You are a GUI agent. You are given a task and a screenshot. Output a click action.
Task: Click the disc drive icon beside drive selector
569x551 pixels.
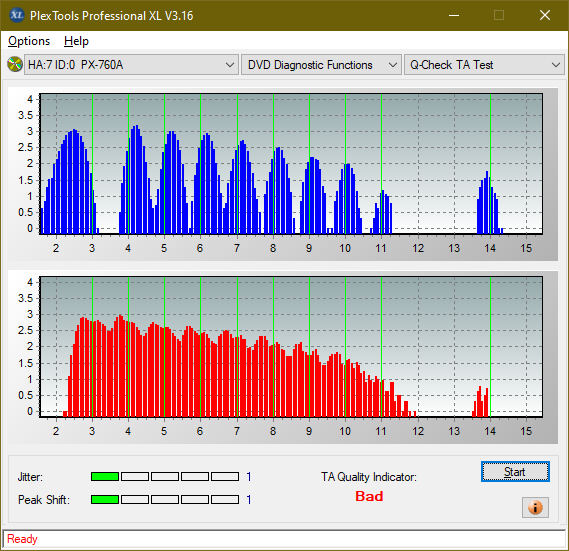(x=15, y=65)
